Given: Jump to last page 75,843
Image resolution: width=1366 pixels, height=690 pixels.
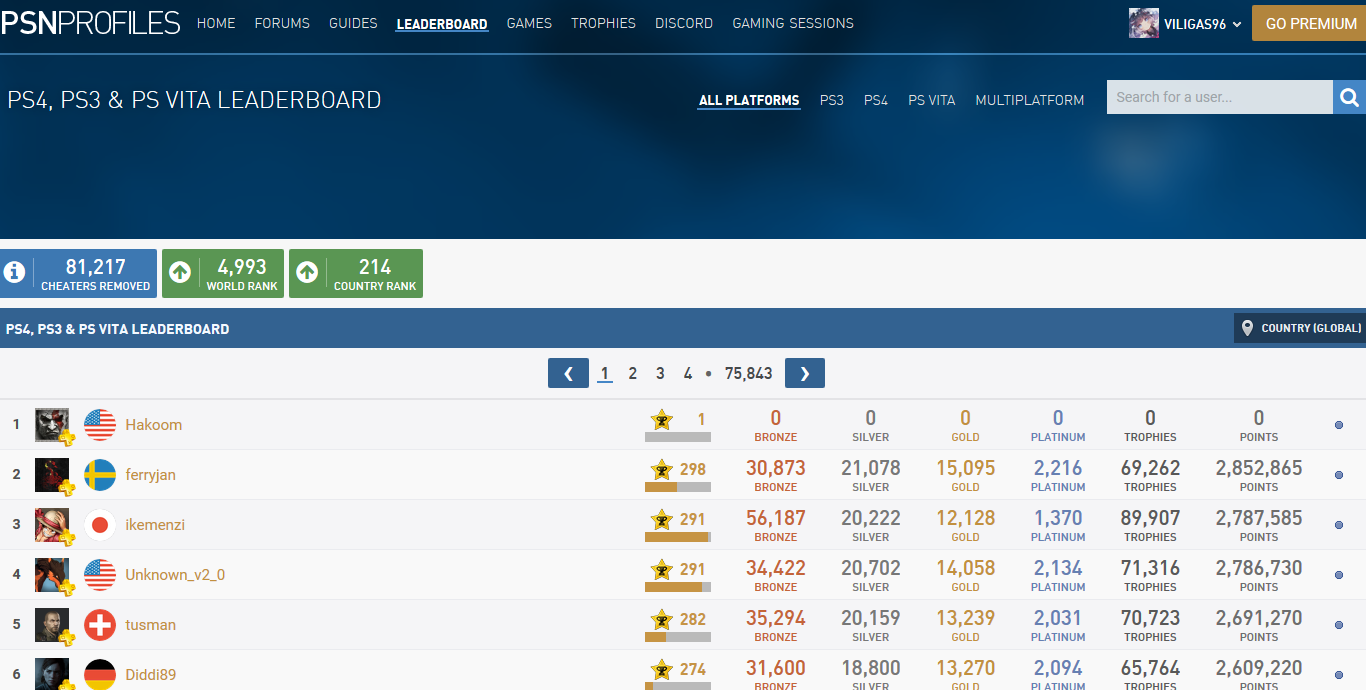Looking at the screenshot, I should [749, 373].
